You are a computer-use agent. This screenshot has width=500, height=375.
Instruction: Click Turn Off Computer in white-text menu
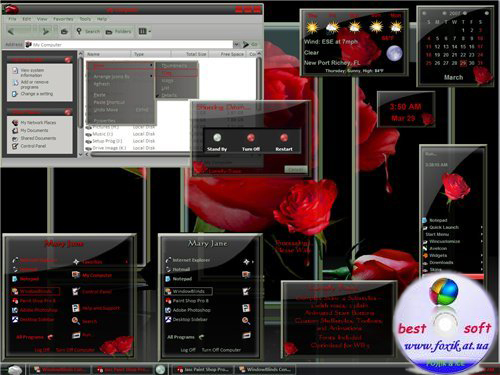[x=221, y=350]
